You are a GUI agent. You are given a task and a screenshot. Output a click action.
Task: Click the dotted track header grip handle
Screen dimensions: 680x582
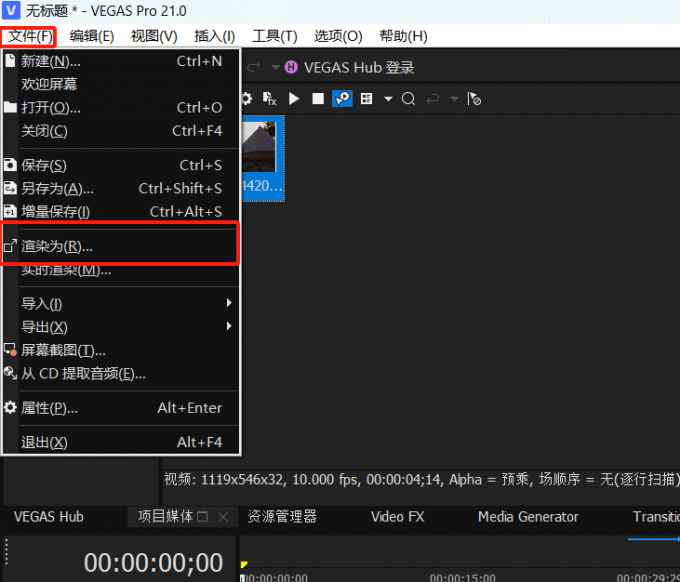tap(6, 552)
